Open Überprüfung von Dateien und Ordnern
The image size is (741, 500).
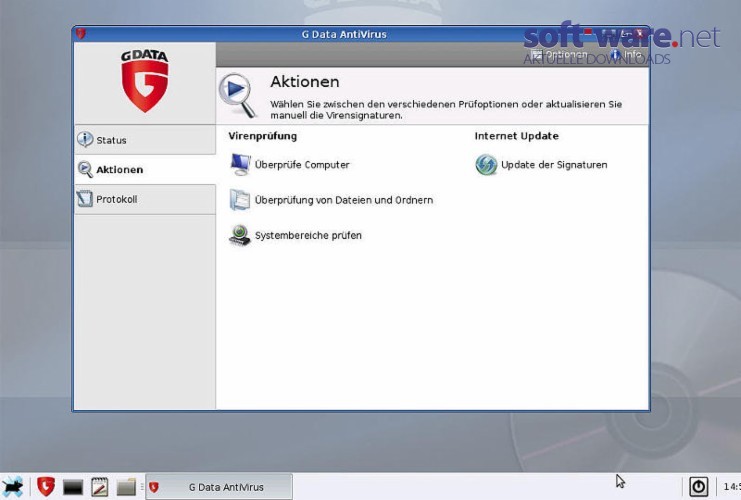tap(344, 200)
